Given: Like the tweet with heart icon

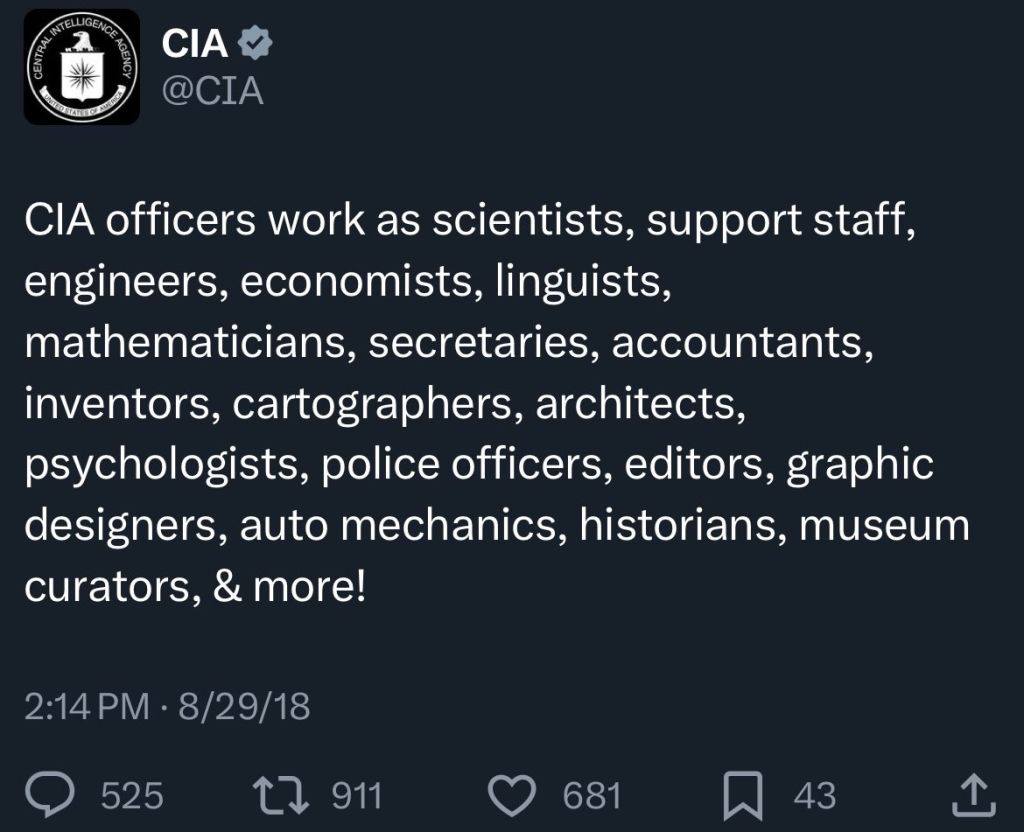Looking at the screenshot, I should pos(512,795).
